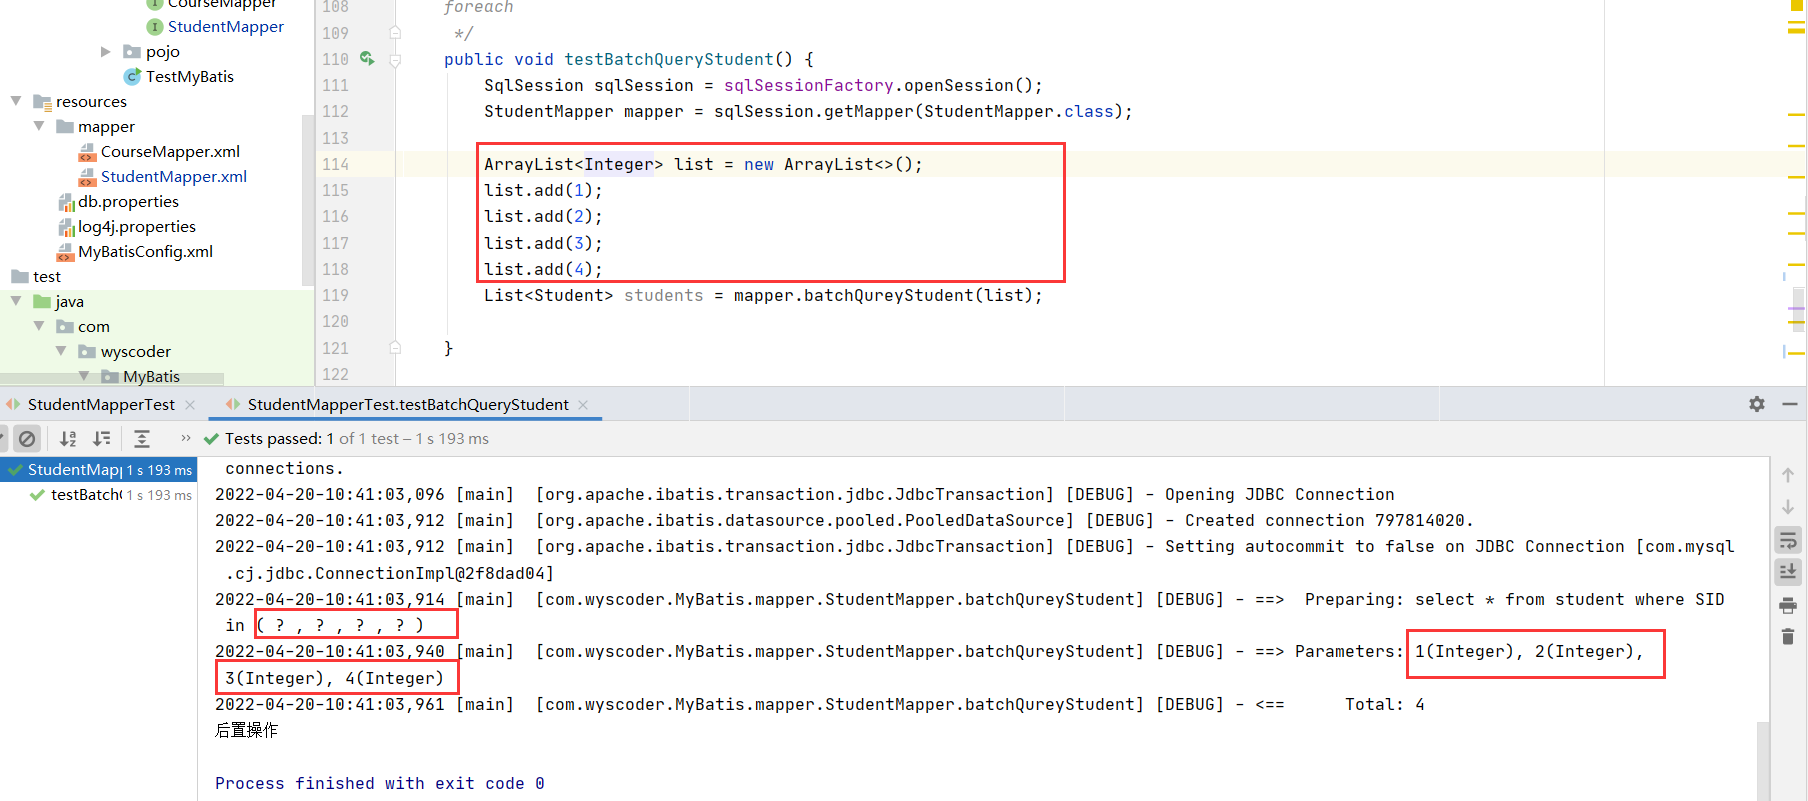Open CourseMapper.xml file
This screenshot has width=1808, height=801.
(x=170, y=151)
